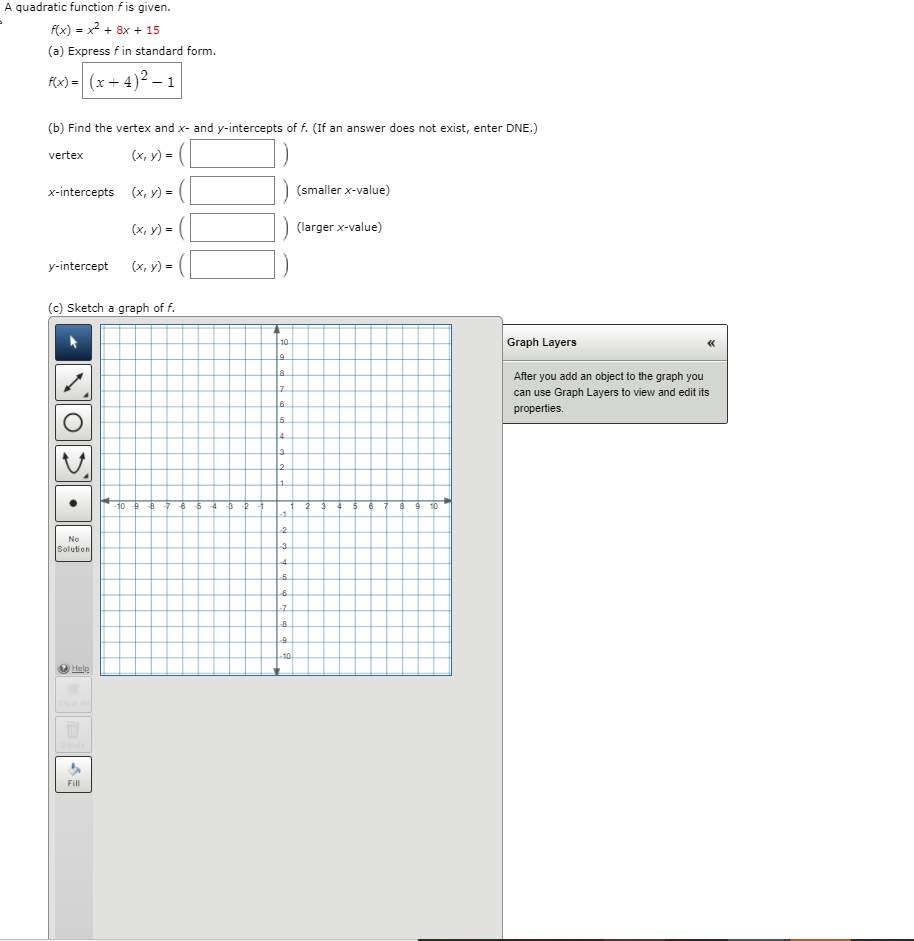This screenshot has width=914, height=941.
Task: Click inside the vertex answer box
Action: (x=231, y=153)
